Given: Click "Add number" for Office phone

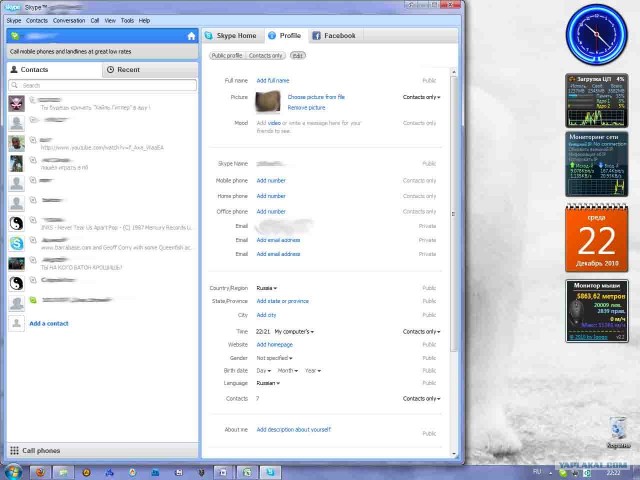Looking at the screenshot, I should point(271,212).
